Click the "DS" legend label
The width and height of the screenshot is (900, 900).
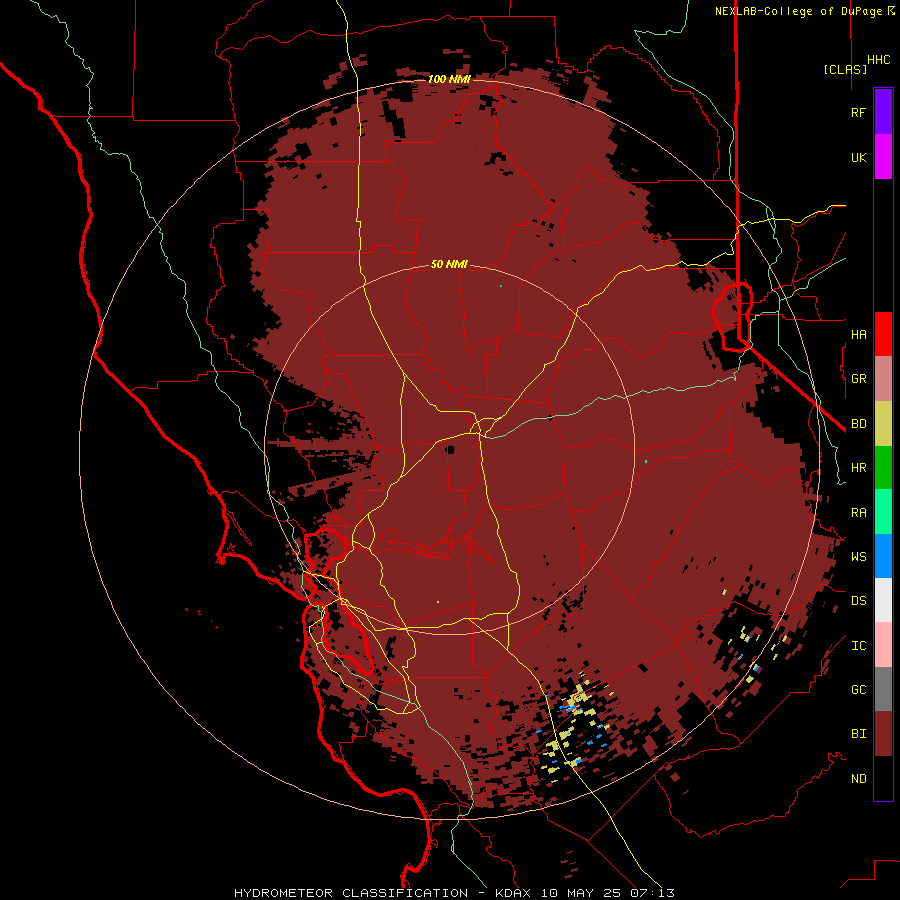click(x=858, y=601)
